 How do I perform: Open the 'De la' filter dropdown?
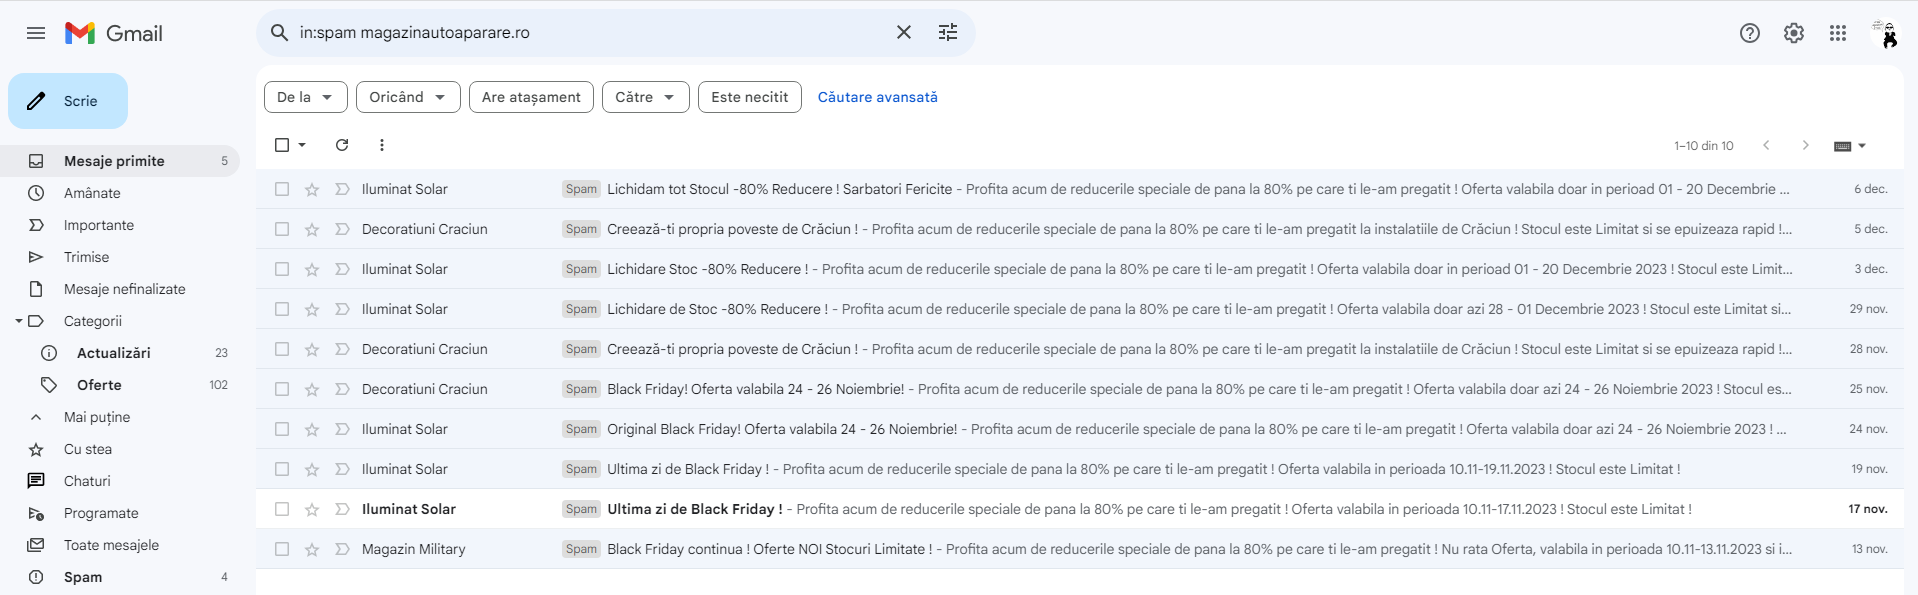305,97
